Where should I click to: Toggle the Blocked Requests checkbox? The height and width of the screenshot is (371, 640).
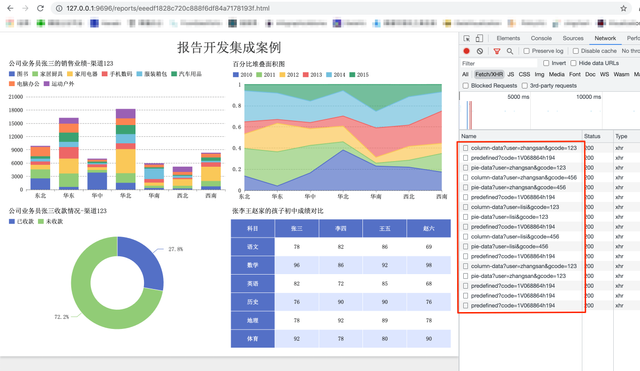(465, 86)
